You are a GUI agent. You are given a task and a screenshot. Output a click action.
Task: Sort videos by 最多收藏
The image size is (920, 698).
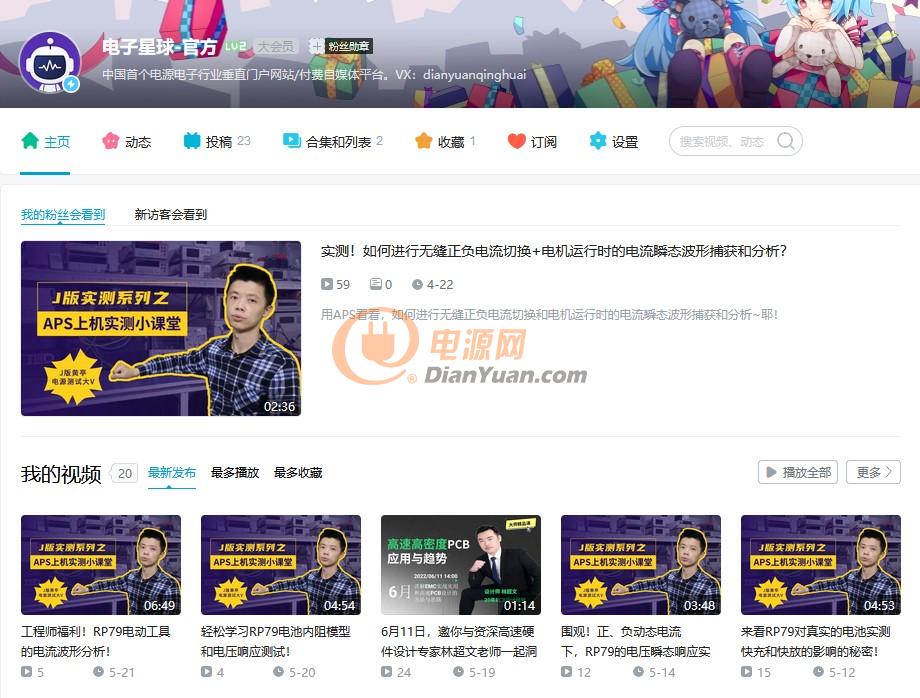coord(298,473)
